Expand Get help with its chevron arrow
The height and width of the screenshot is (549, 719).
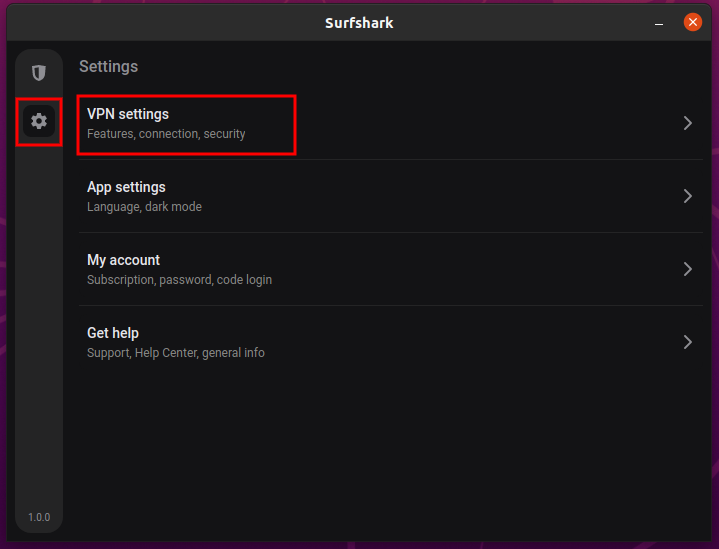pos(687,342)
